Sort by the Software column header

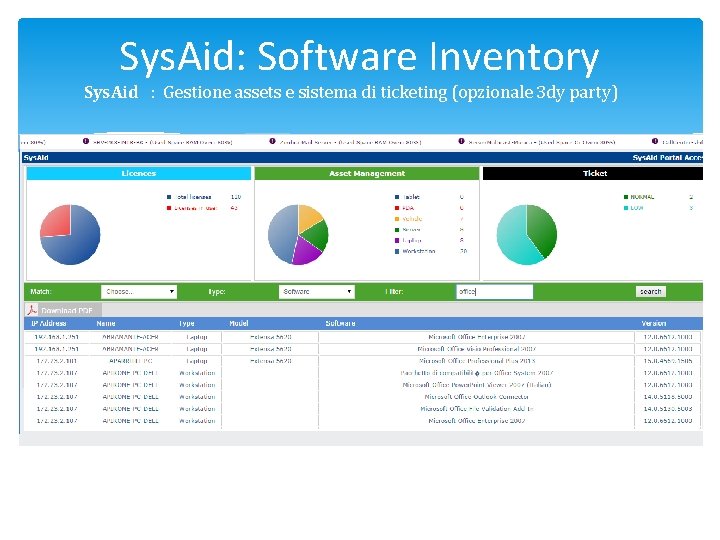click(340, 323)
